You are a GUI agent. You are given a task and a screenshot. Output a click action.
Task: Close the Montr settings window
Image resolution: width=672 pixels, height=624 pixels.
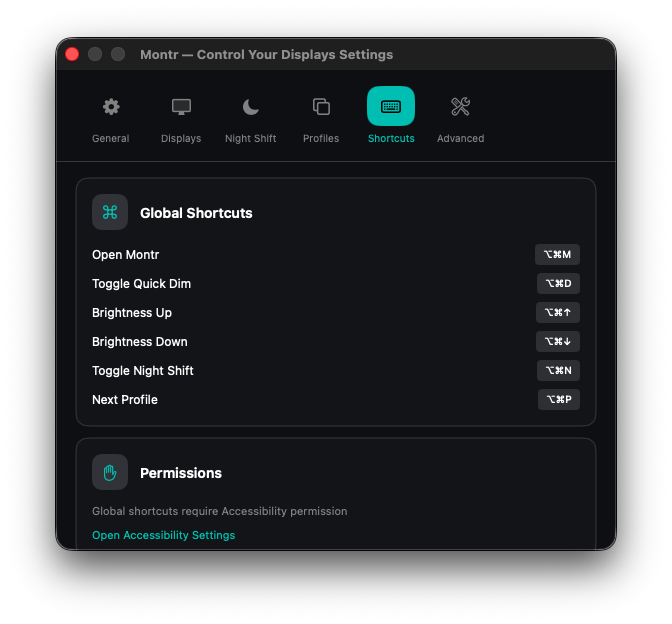point(72,54)
